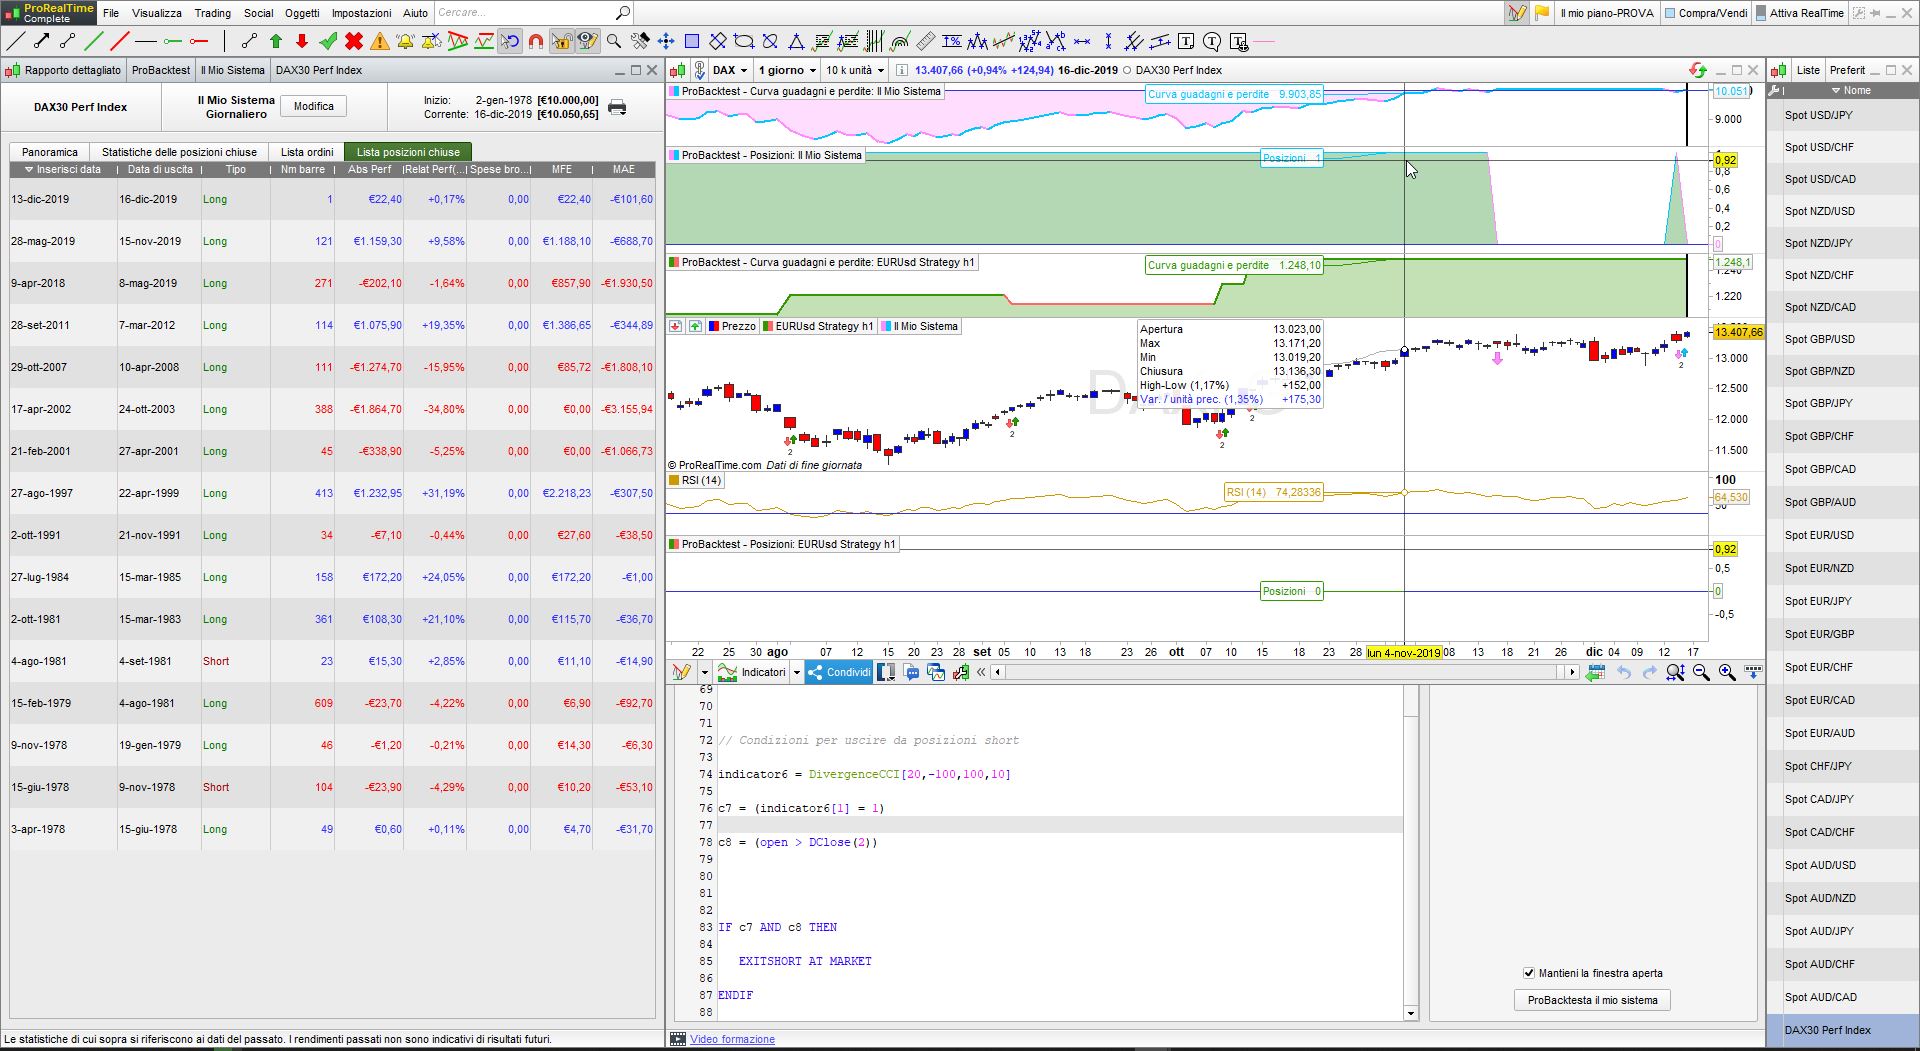Select the ruler measurement tool

point(926,41)
